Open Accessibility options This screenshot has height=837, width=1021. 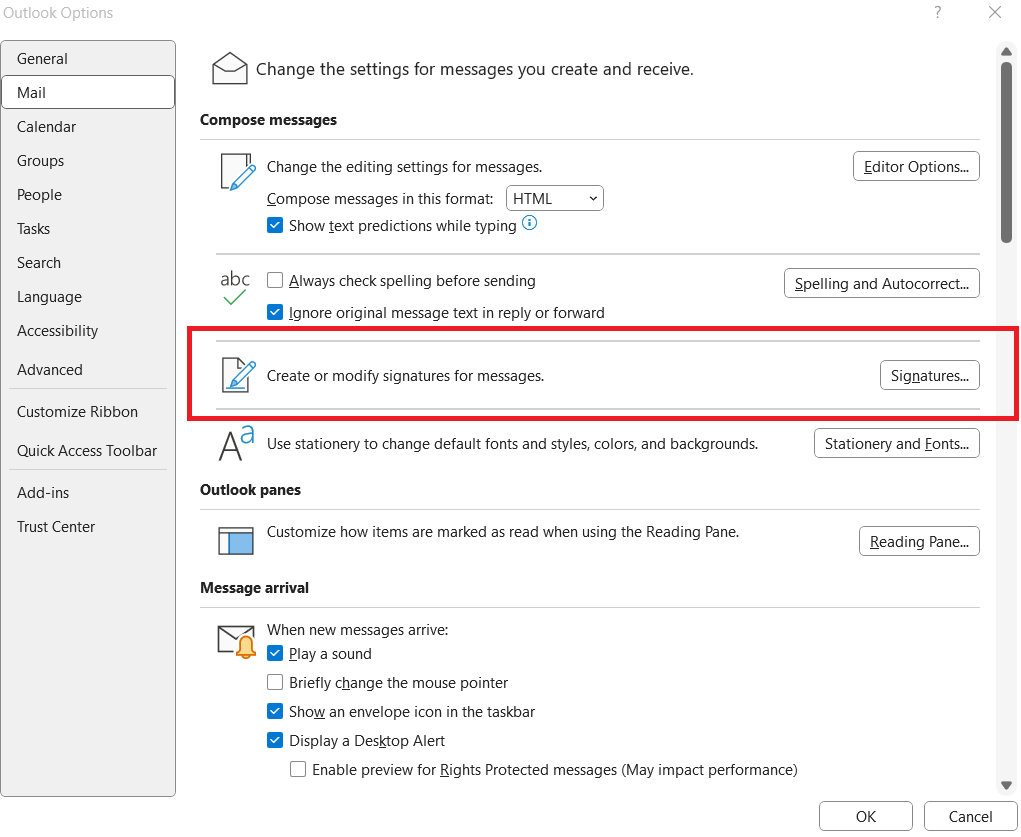point(88,331)
